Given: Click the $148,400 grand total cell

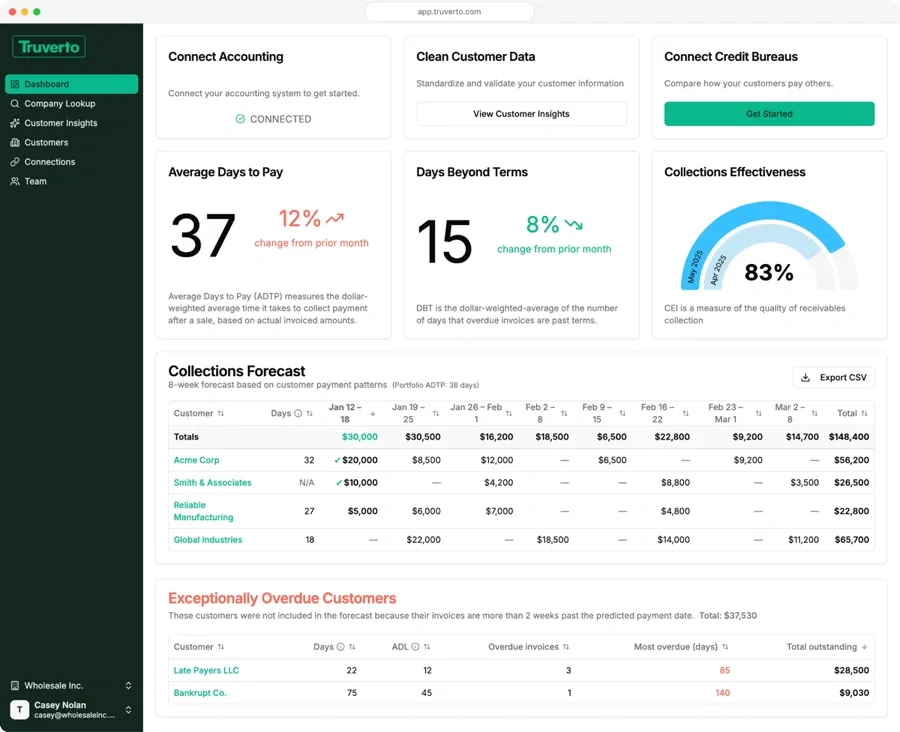Looking at the screenshot, I should click(849, 437).
